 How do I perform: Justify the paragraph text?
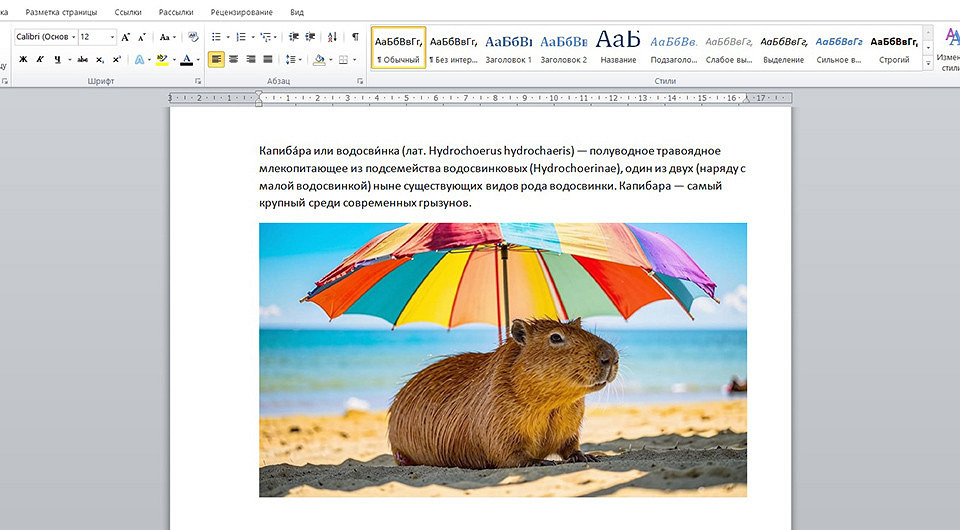[x=268, y=60]
